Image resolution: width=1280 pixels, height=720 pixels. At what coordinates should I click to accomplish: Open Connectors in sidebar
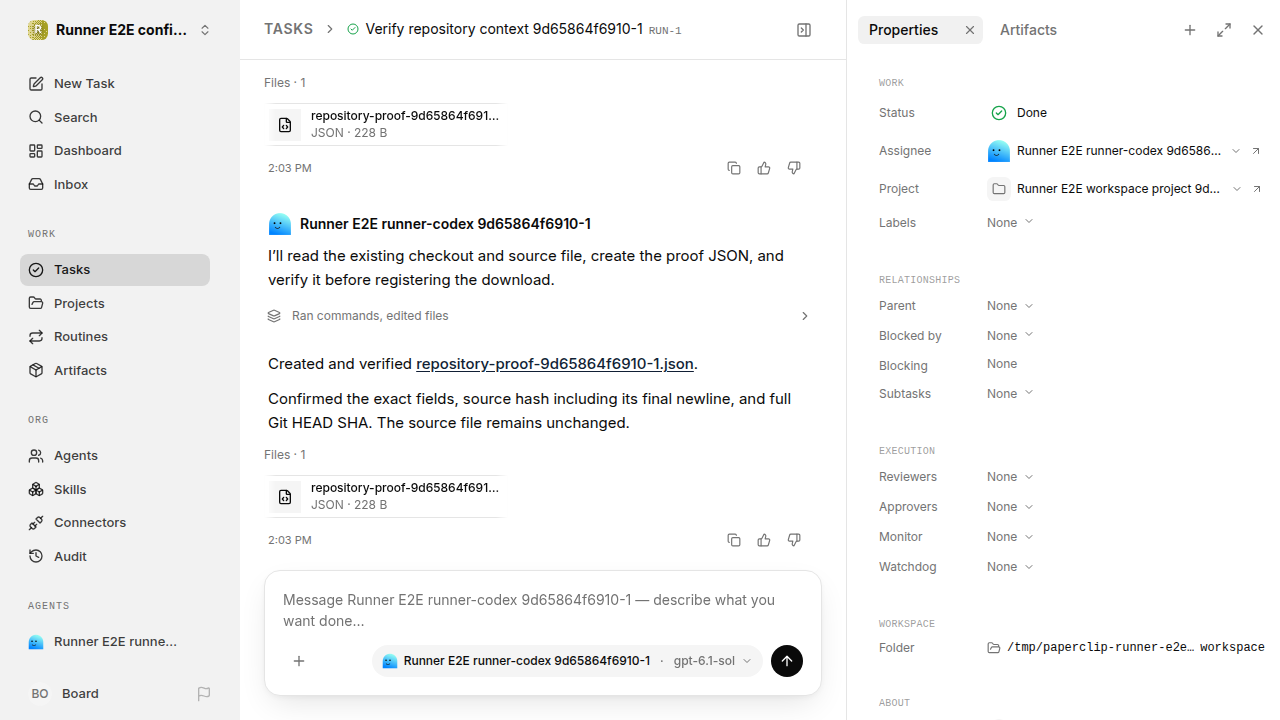pyautogui.click(x=115, y=523)
